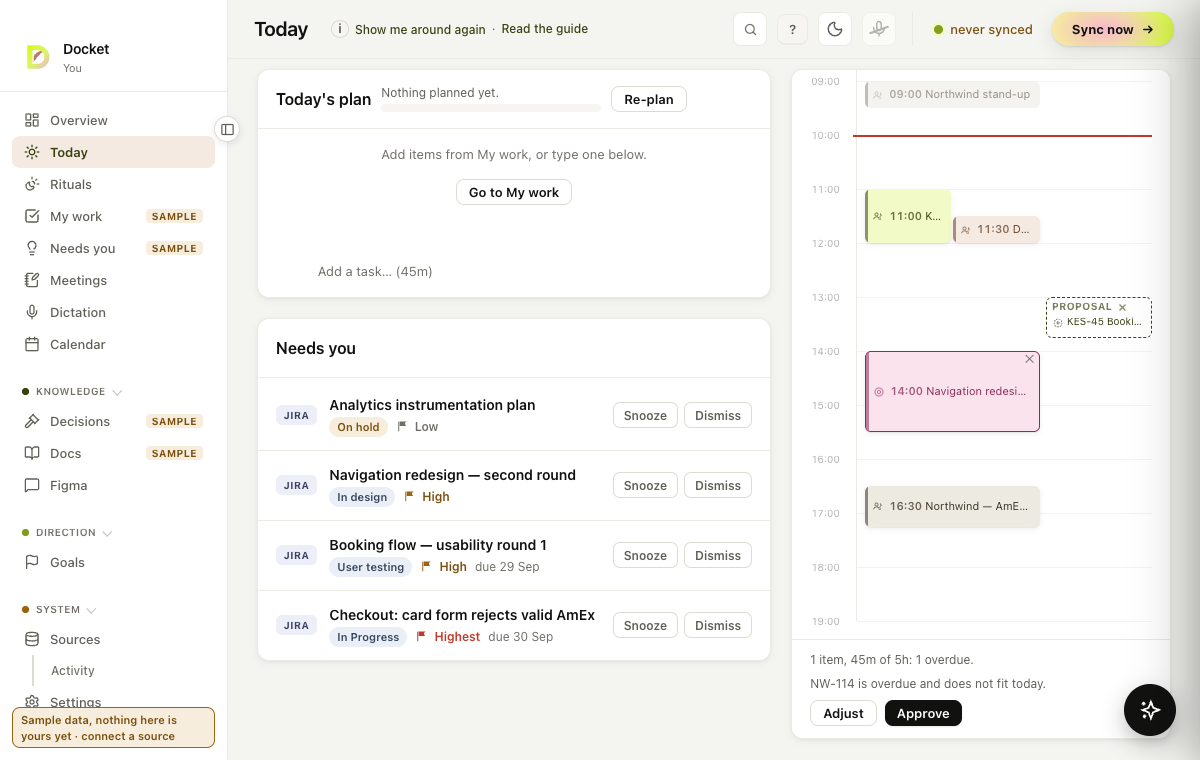The width and height of the screenshot is (1200, 760).
Task: Open Needs you sidebar item
Action: [113, 248]
